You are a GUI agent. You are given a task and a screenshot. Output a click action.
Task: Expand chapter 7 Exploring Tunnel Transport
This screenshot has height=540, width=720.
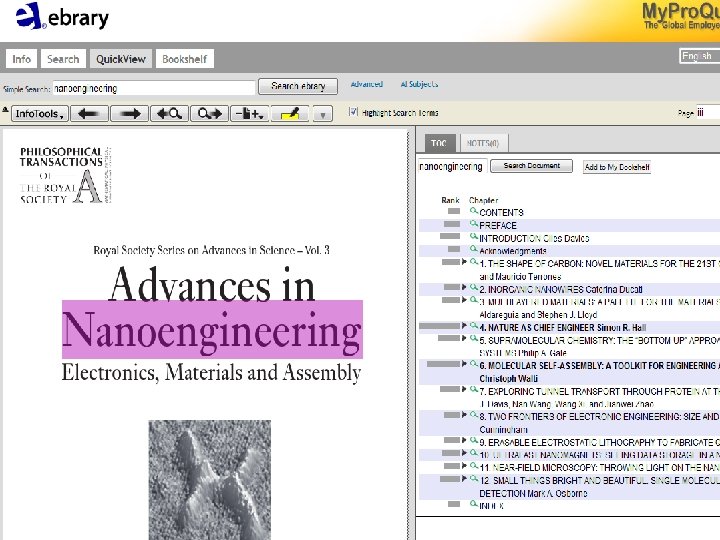pos(464,389)
